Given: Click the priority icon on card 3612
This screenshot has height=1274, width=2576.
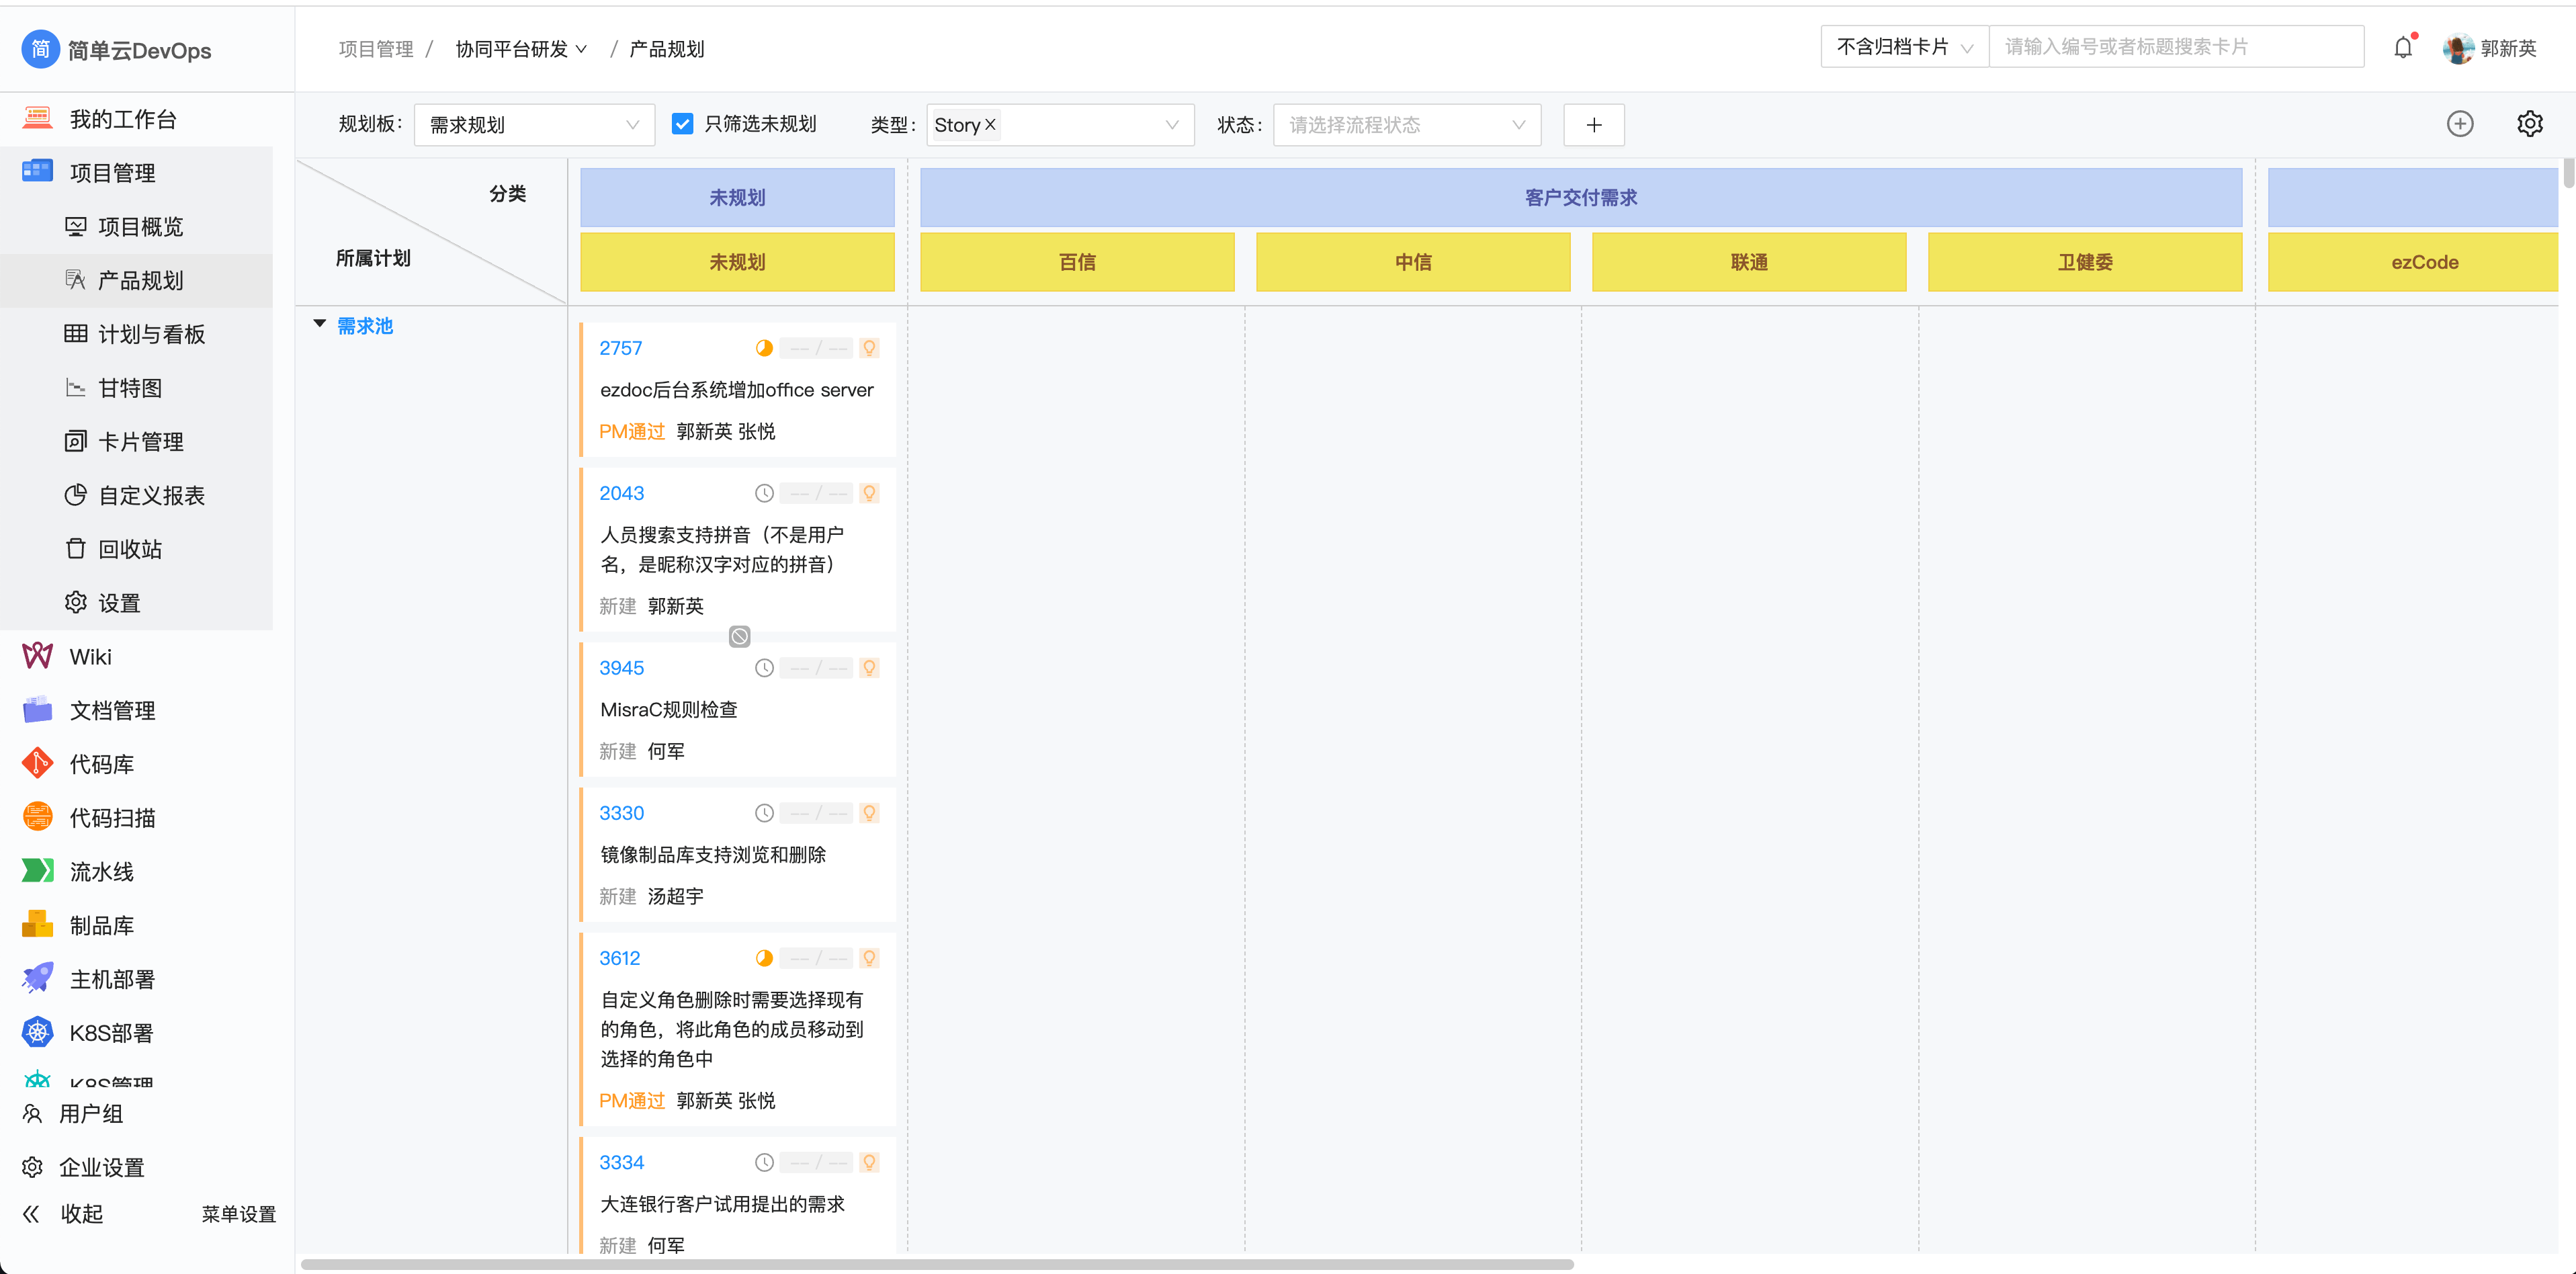Looking at the screenshot, I should [764, 958].
